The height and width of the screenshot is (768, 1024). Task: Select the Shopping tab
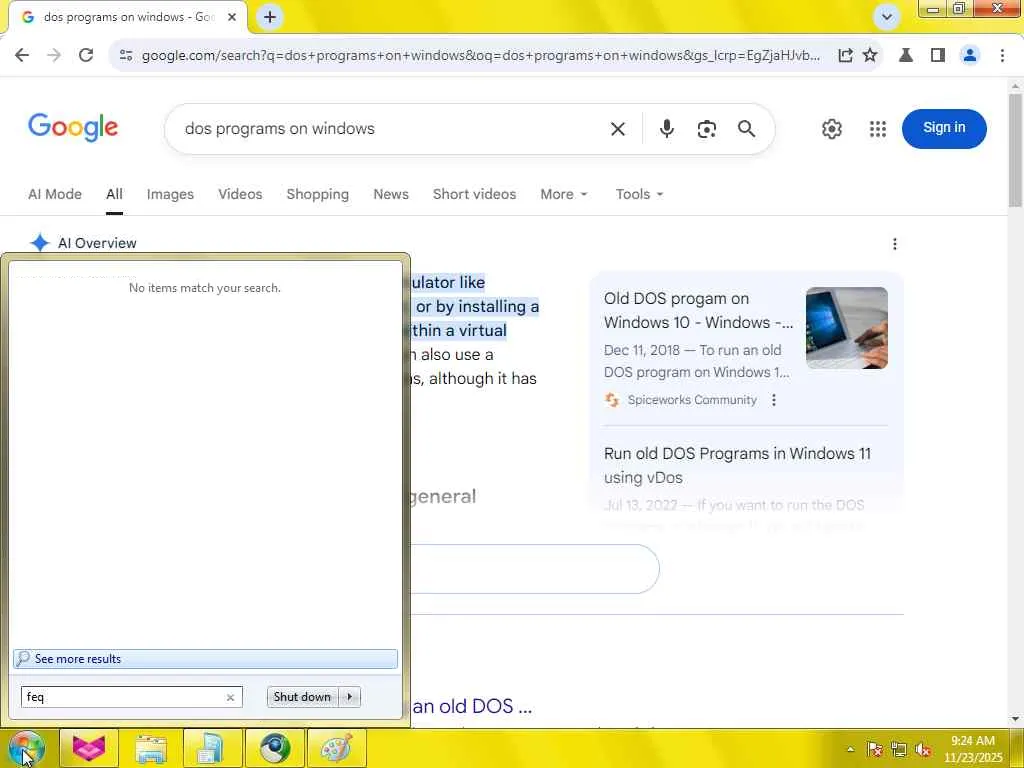tap(317, 195)
